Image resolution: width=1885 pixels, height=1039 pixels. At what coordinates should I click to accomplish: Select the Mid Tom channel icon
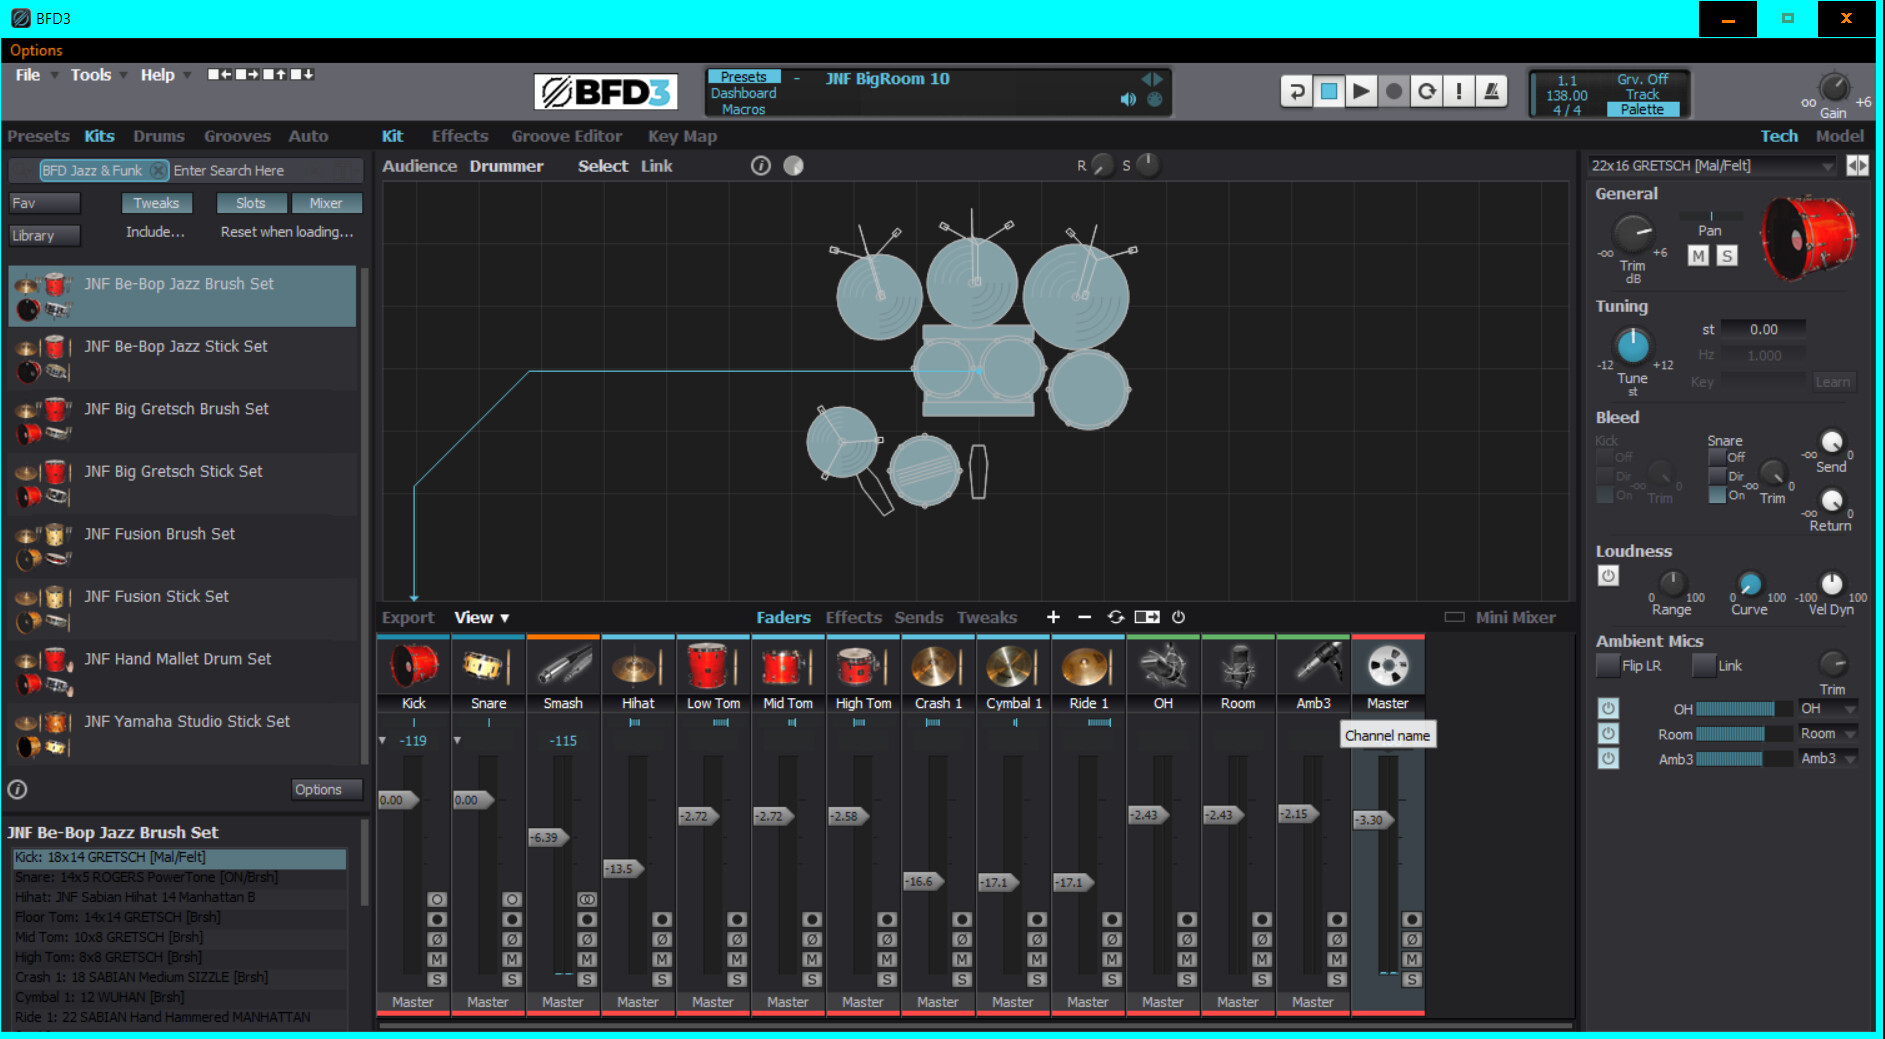point(788,666)
